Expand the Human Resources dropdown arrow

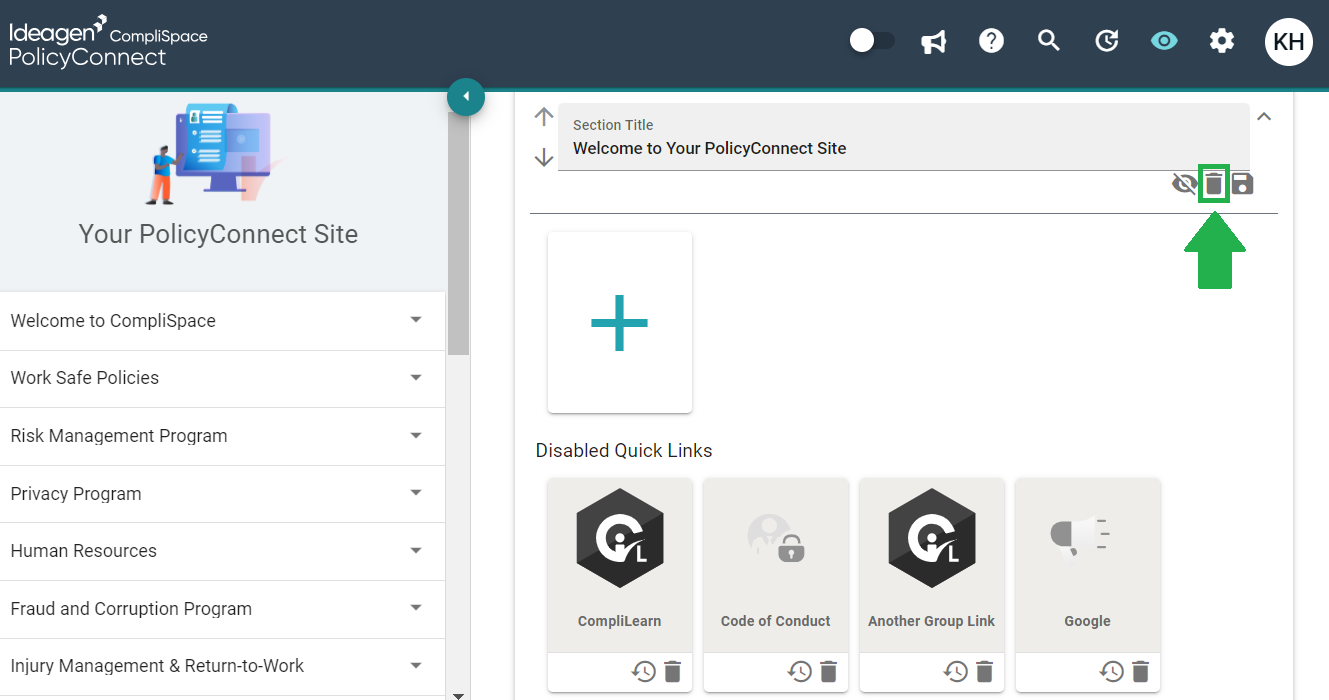tap(416, 550)
